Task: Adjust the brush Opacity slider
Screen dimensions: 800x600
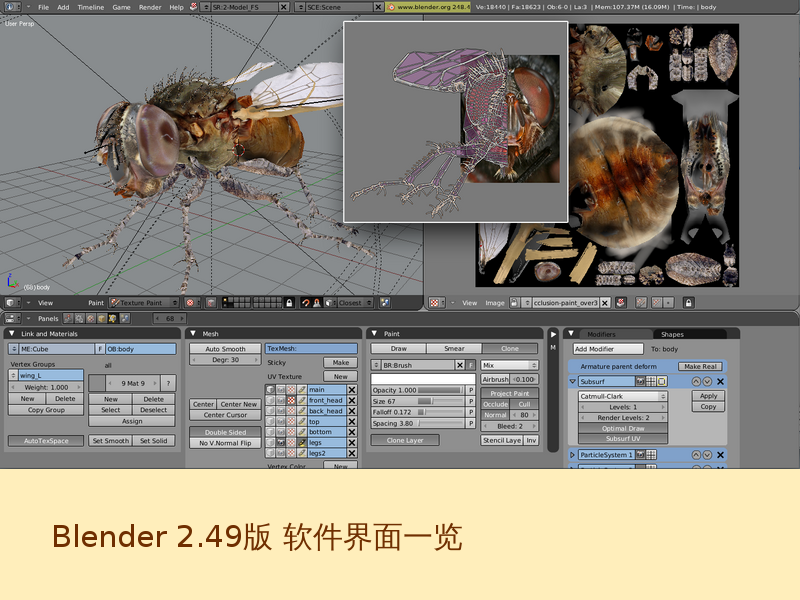Action: [x=418, y=390]
